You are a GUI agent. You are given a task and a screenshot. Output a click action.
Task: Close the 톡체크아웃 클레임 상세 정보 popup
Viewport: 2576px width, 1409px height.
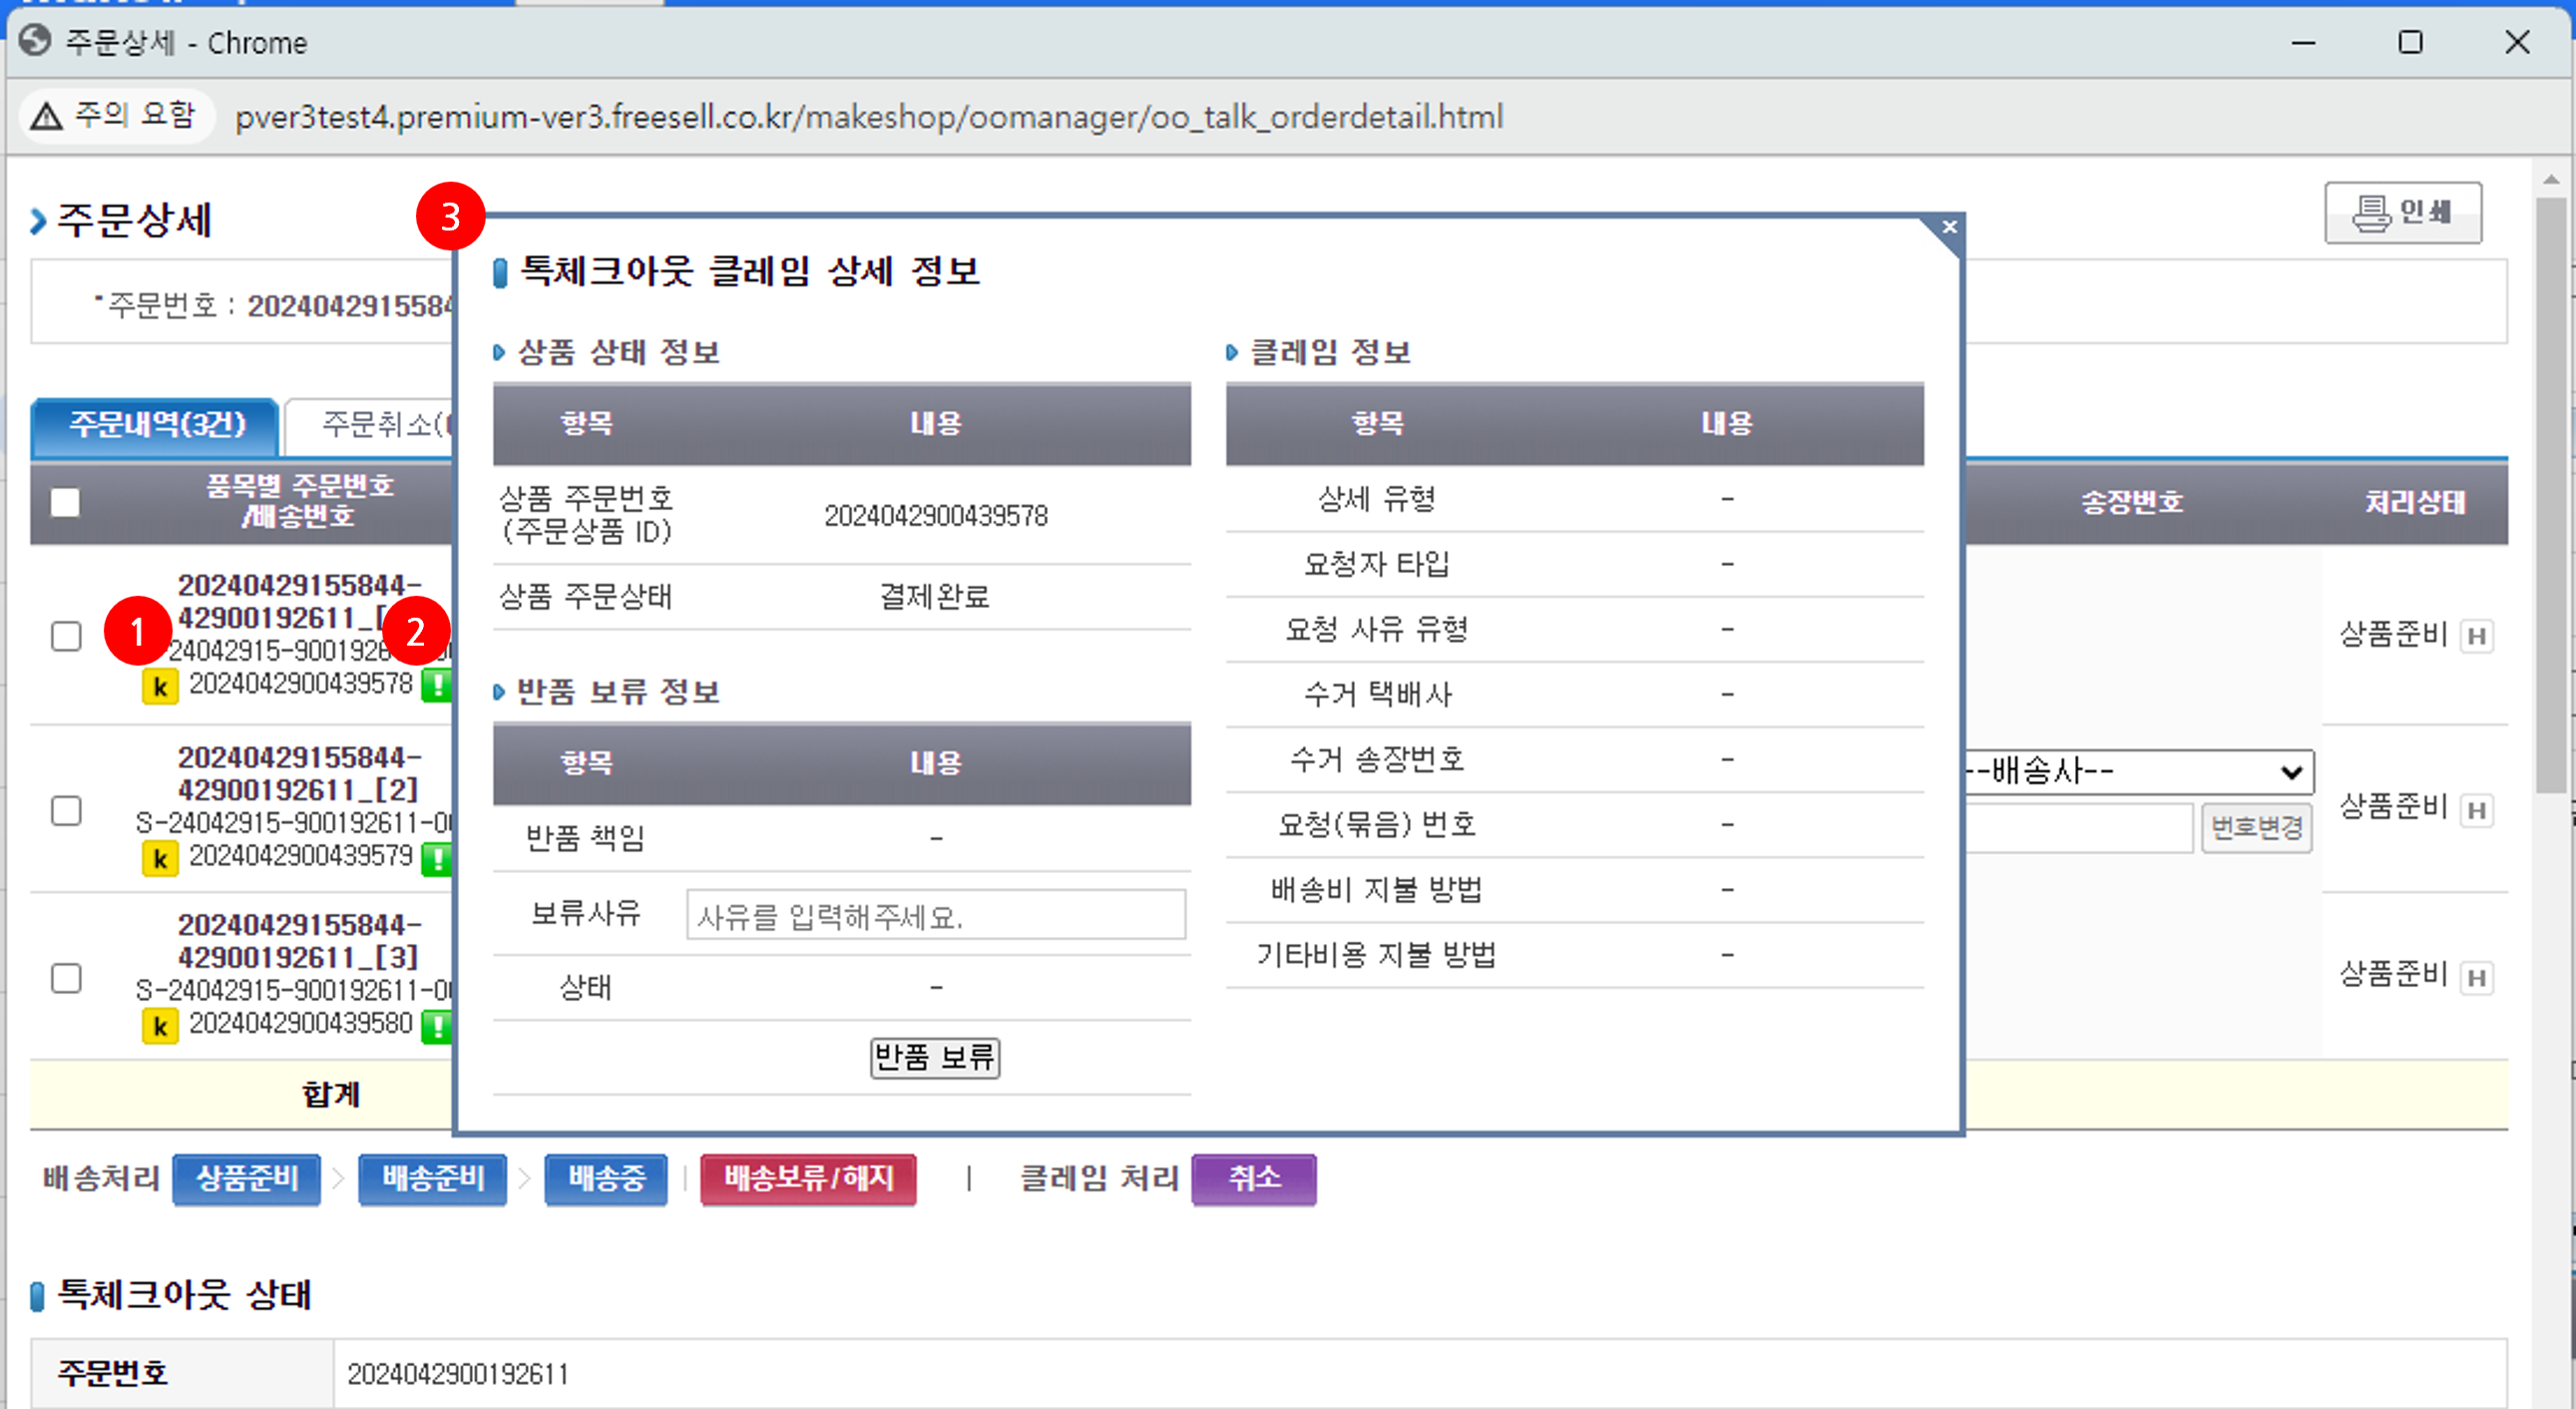[1949, 227]
